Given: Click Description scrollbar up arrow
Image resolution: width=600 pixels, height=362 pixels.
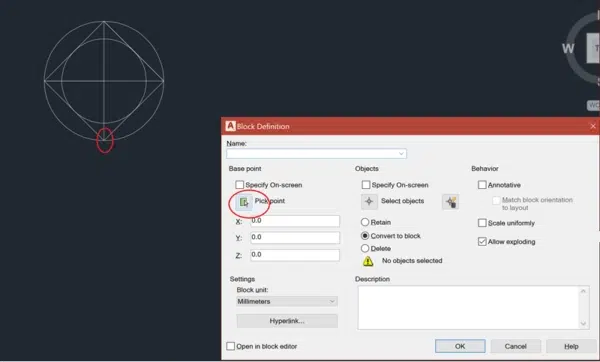Looking at the screenshot, I should click(583, 291).
